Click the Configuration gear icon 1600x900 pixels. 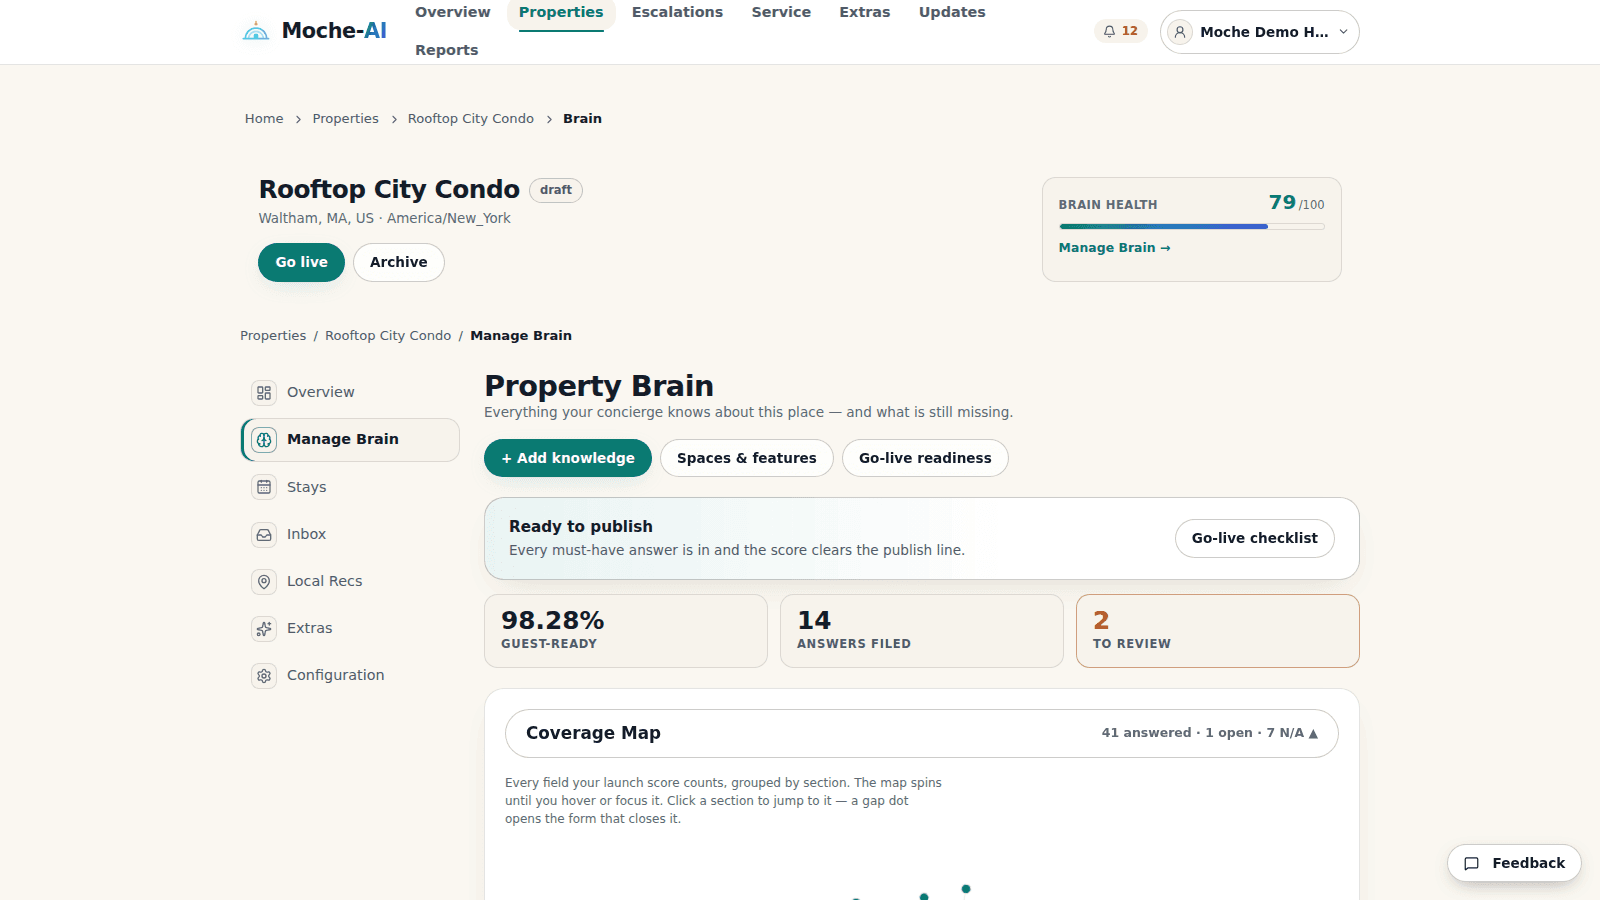click(x=264, y=676)
